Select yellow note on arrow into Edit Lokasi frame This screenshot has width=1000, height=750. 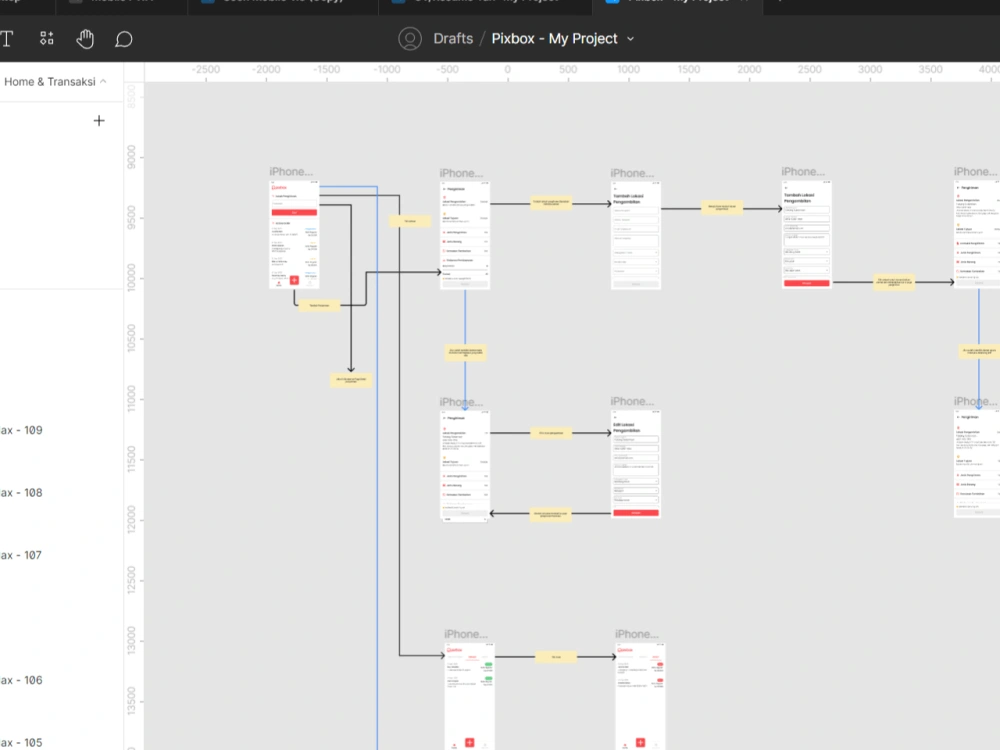551,433
